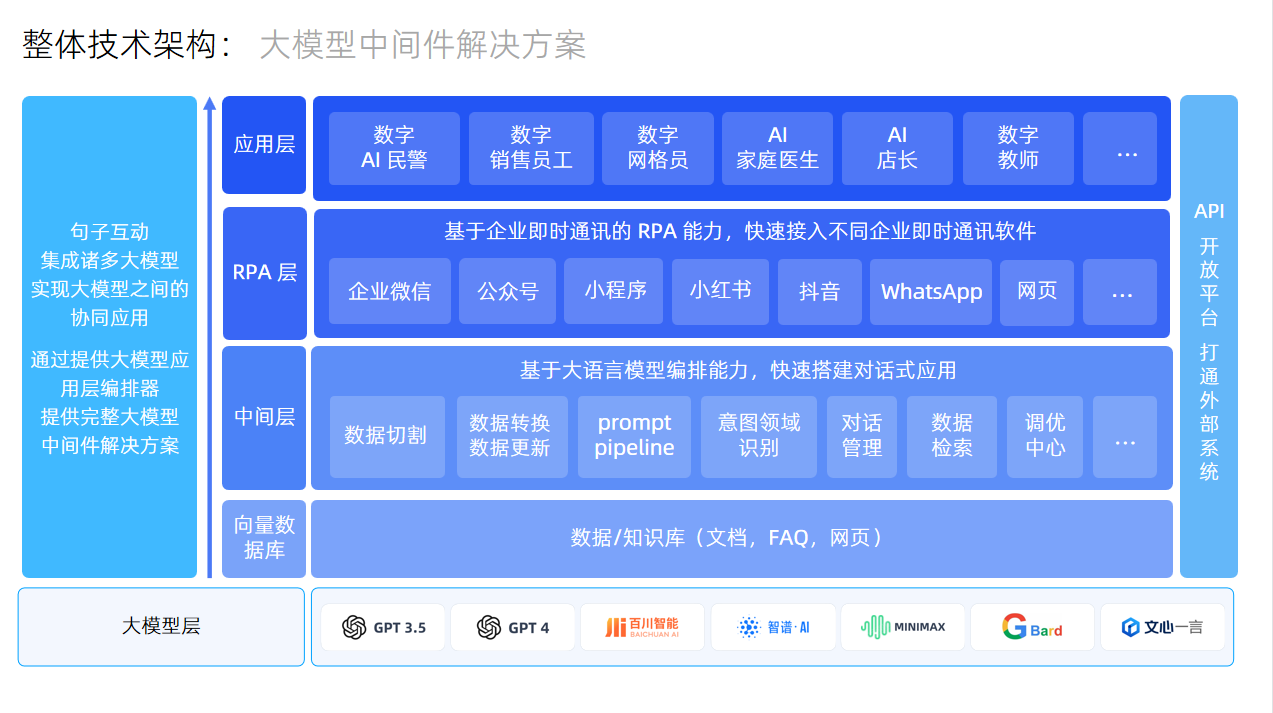1273x713 pixels.
Task: Click the title 整体技术架构
Action: pos(119,45)
